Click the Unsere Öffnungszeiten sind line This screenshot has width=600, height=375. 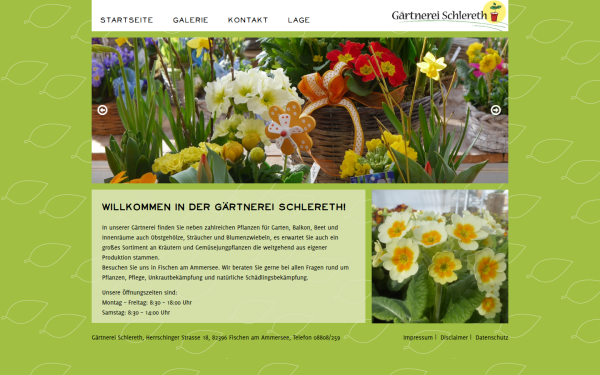tap(140, 292)
